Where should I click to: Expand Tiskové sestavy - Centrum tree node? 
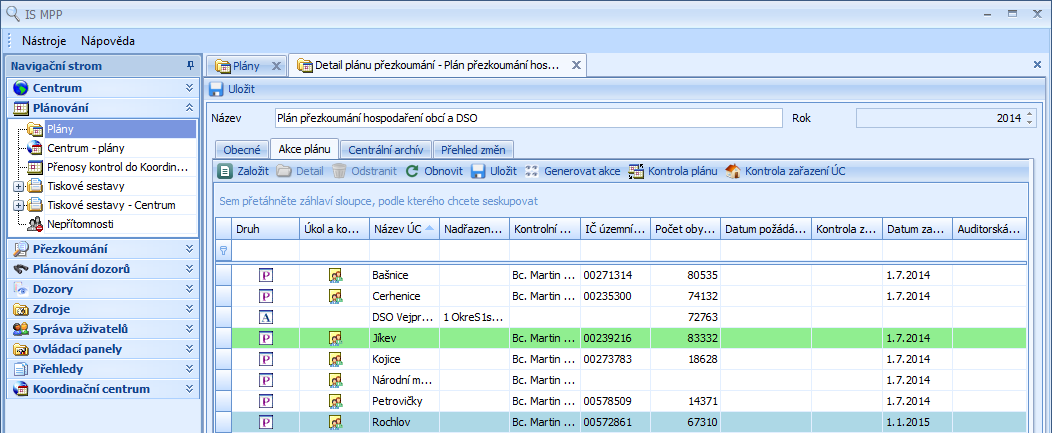coord(18,205)
